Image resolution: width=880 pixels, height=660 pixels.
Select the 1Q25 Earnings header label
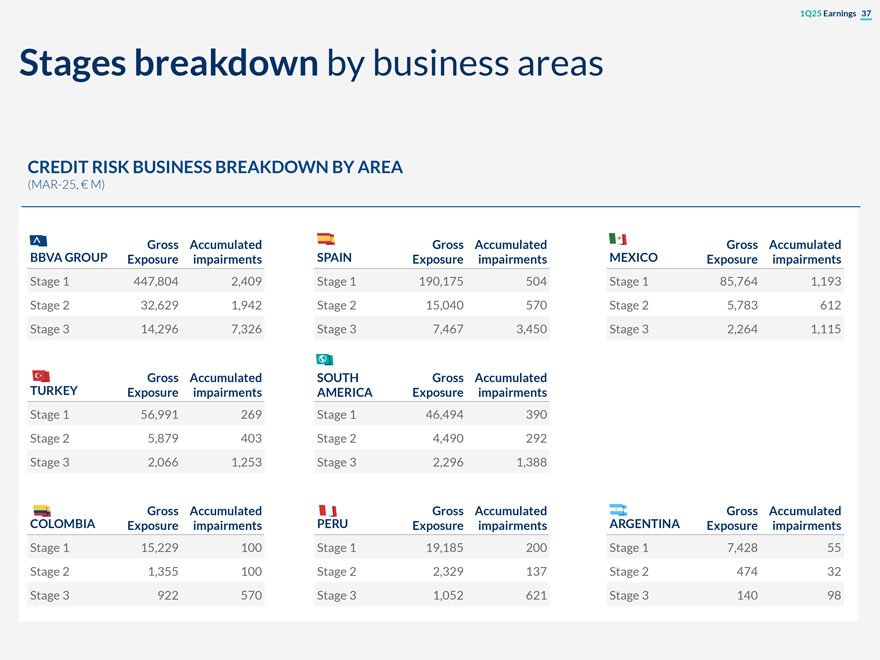click(828, 13)
